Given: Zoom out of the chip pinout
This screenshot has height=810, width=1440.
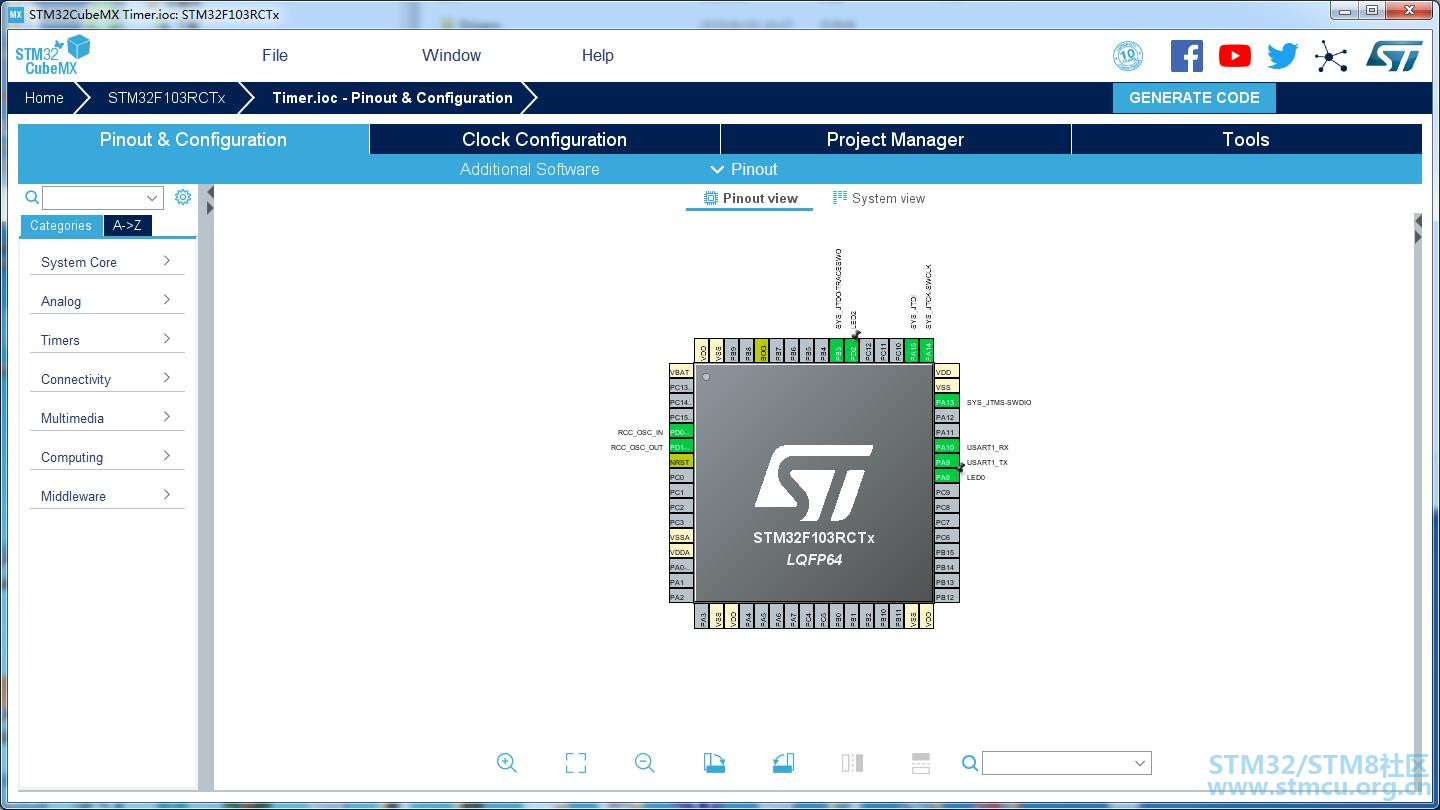Looking at the screenshot, I should pyautogui.click(x=645, y=763).
